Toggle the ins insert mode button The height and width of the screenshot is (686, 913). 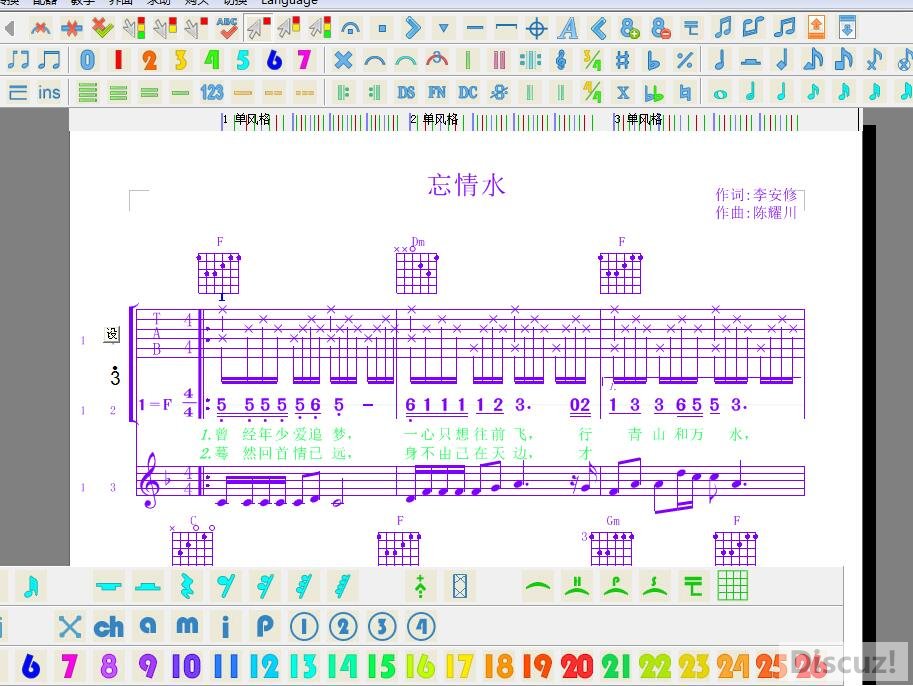(49, 92)
